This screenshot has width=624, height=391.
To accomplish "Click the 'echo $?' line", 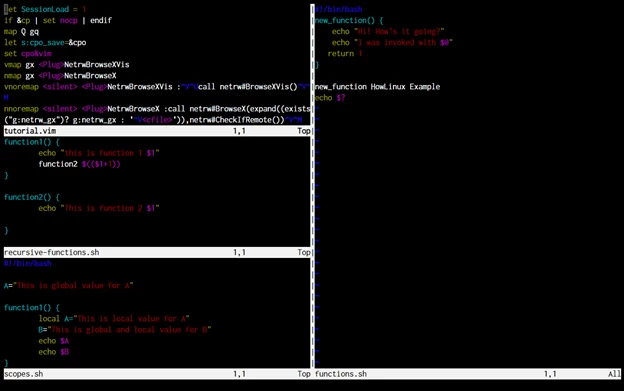I will tap(330, 98).
